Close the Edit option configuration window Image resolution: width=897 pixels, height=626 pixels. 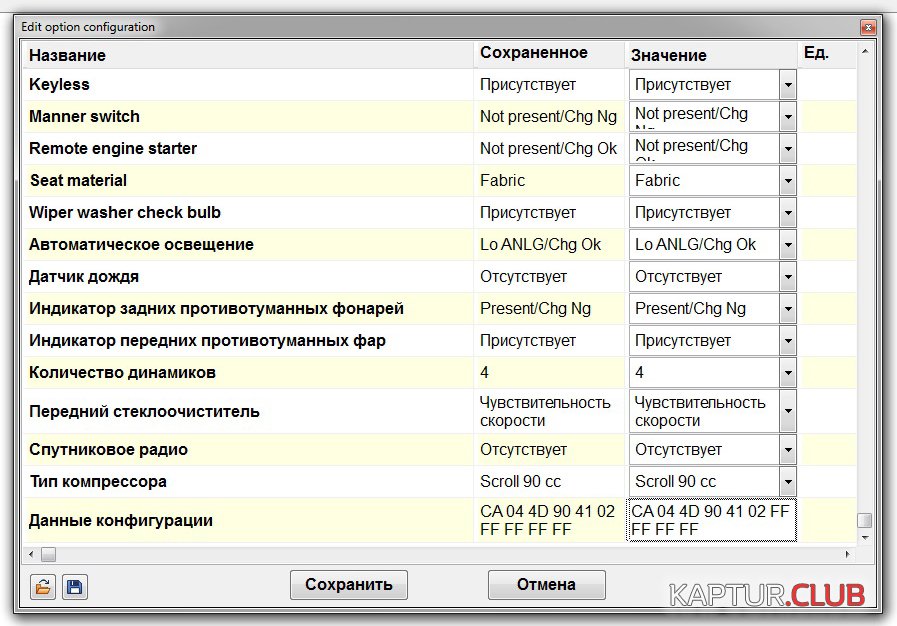pos(867,27)
